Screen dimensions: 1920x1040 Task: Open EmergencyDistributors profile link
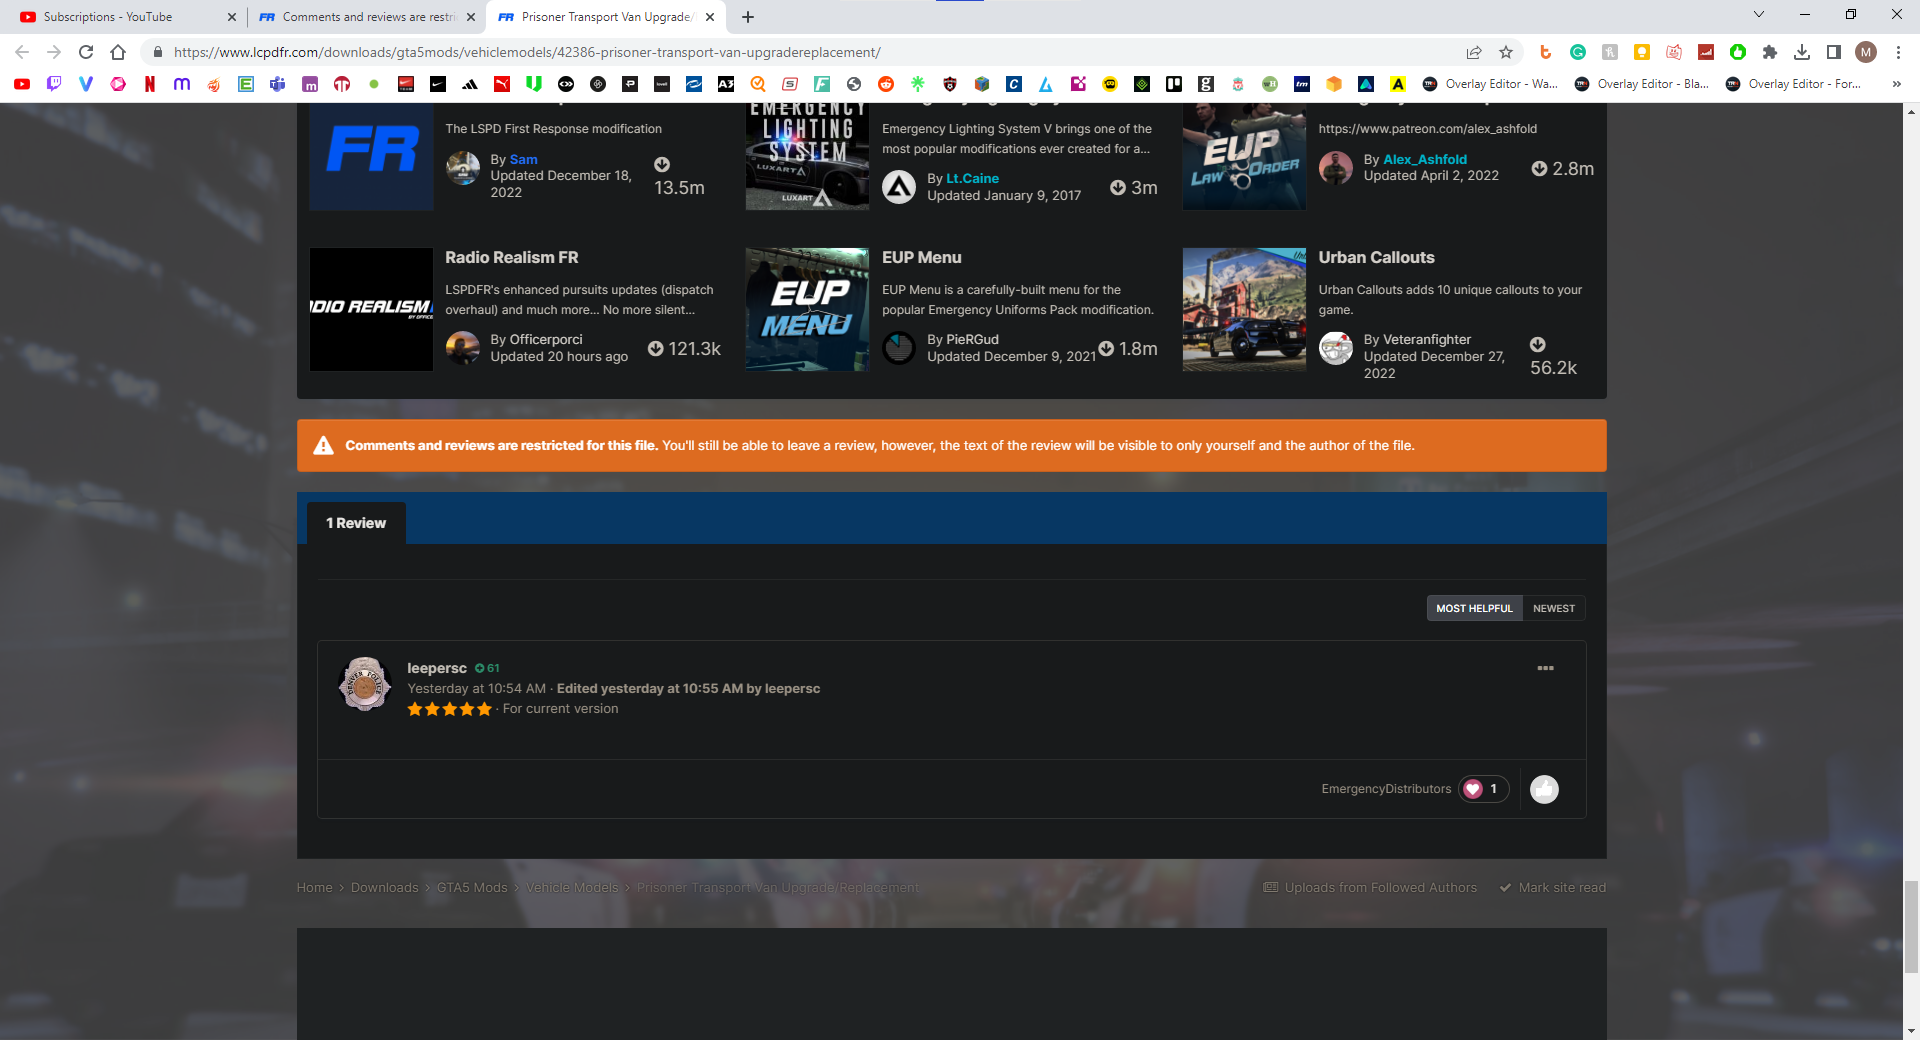(1386, 789)
